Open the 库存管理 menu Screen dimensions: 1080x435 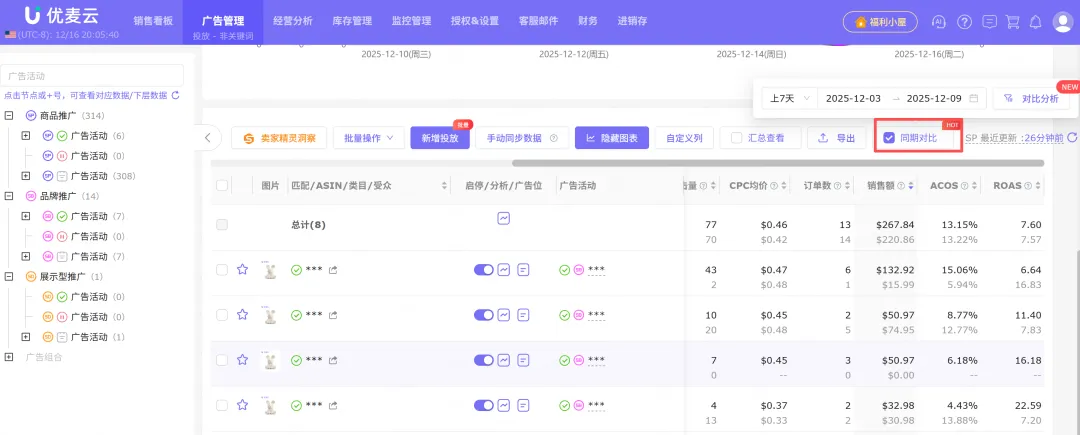click(353, 20)
